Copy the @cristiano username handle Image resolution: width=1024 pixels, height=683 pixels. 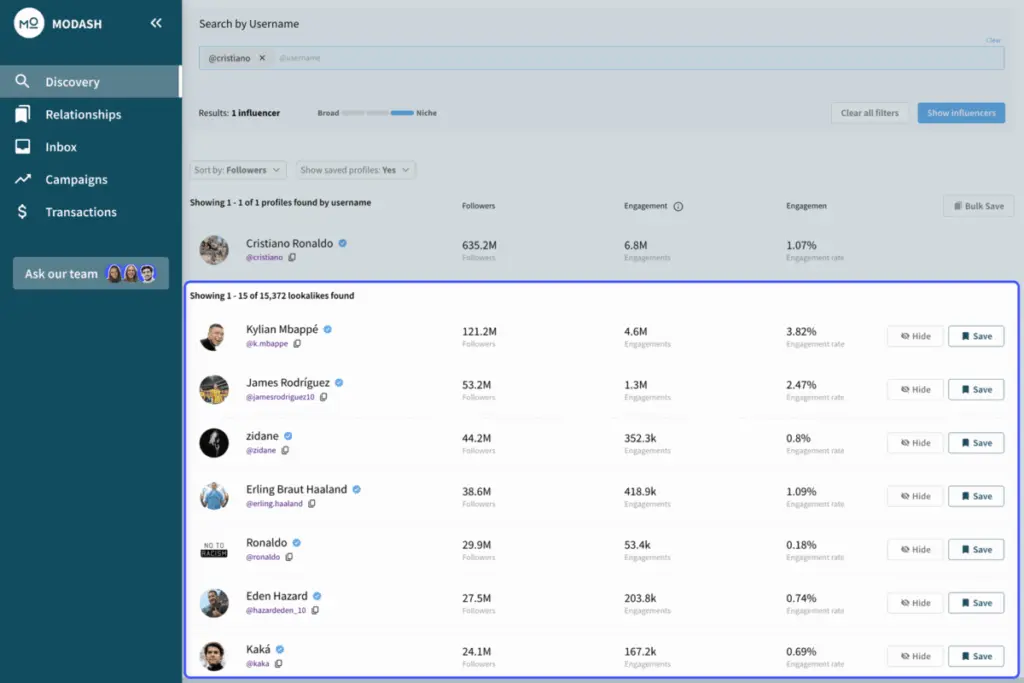tap(292, 258)
